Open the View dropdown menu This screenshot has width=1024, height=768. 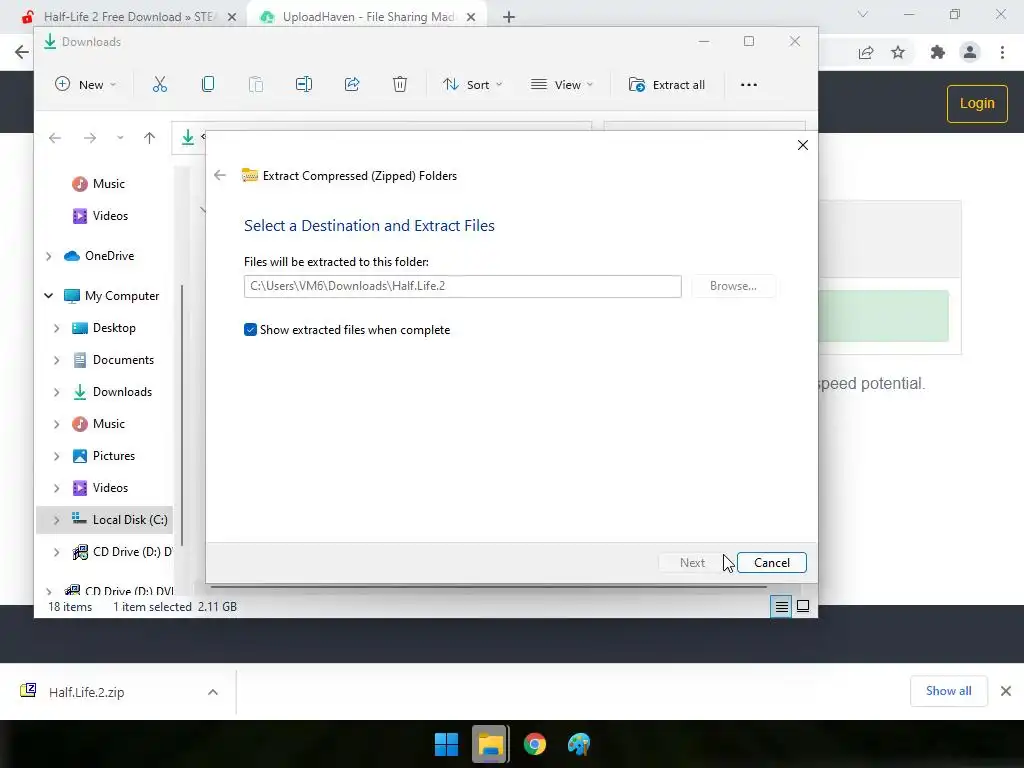pyautogui.click(x=562, y=84)
